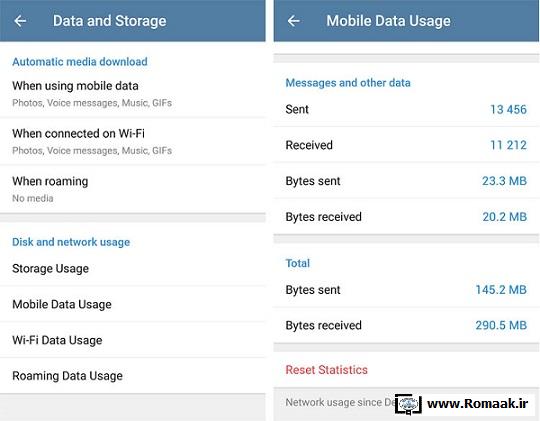Select the 20.2 MB Bytes received row

click(x=406, y=217)
